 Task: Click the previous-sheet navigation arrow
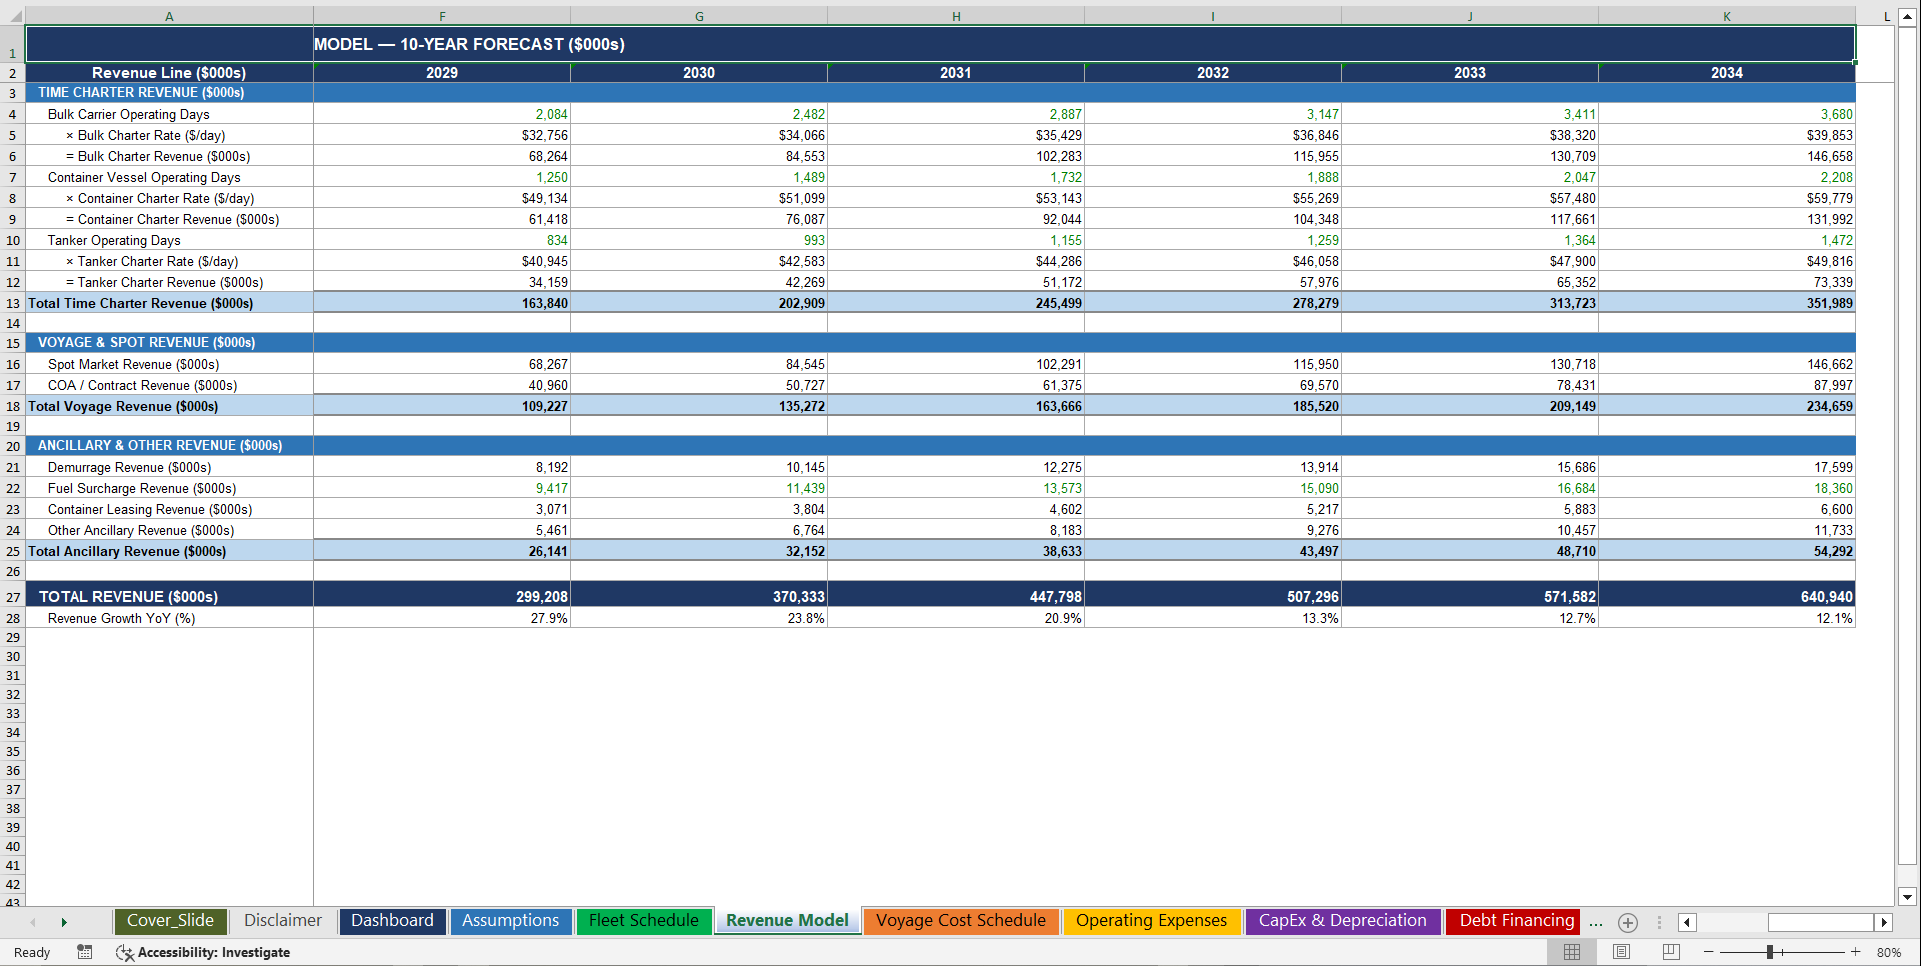point(34,922)
